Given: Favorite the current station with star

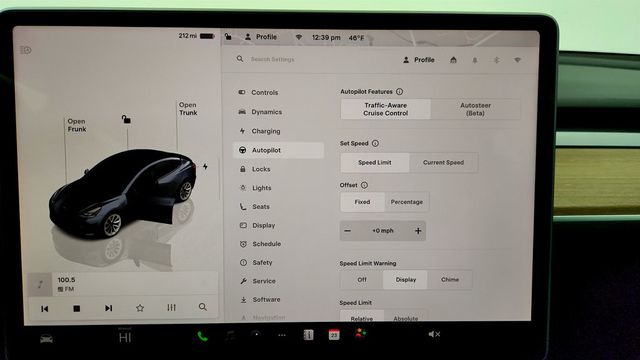Looking at the screenshot, I should click(x=140, y=308).
